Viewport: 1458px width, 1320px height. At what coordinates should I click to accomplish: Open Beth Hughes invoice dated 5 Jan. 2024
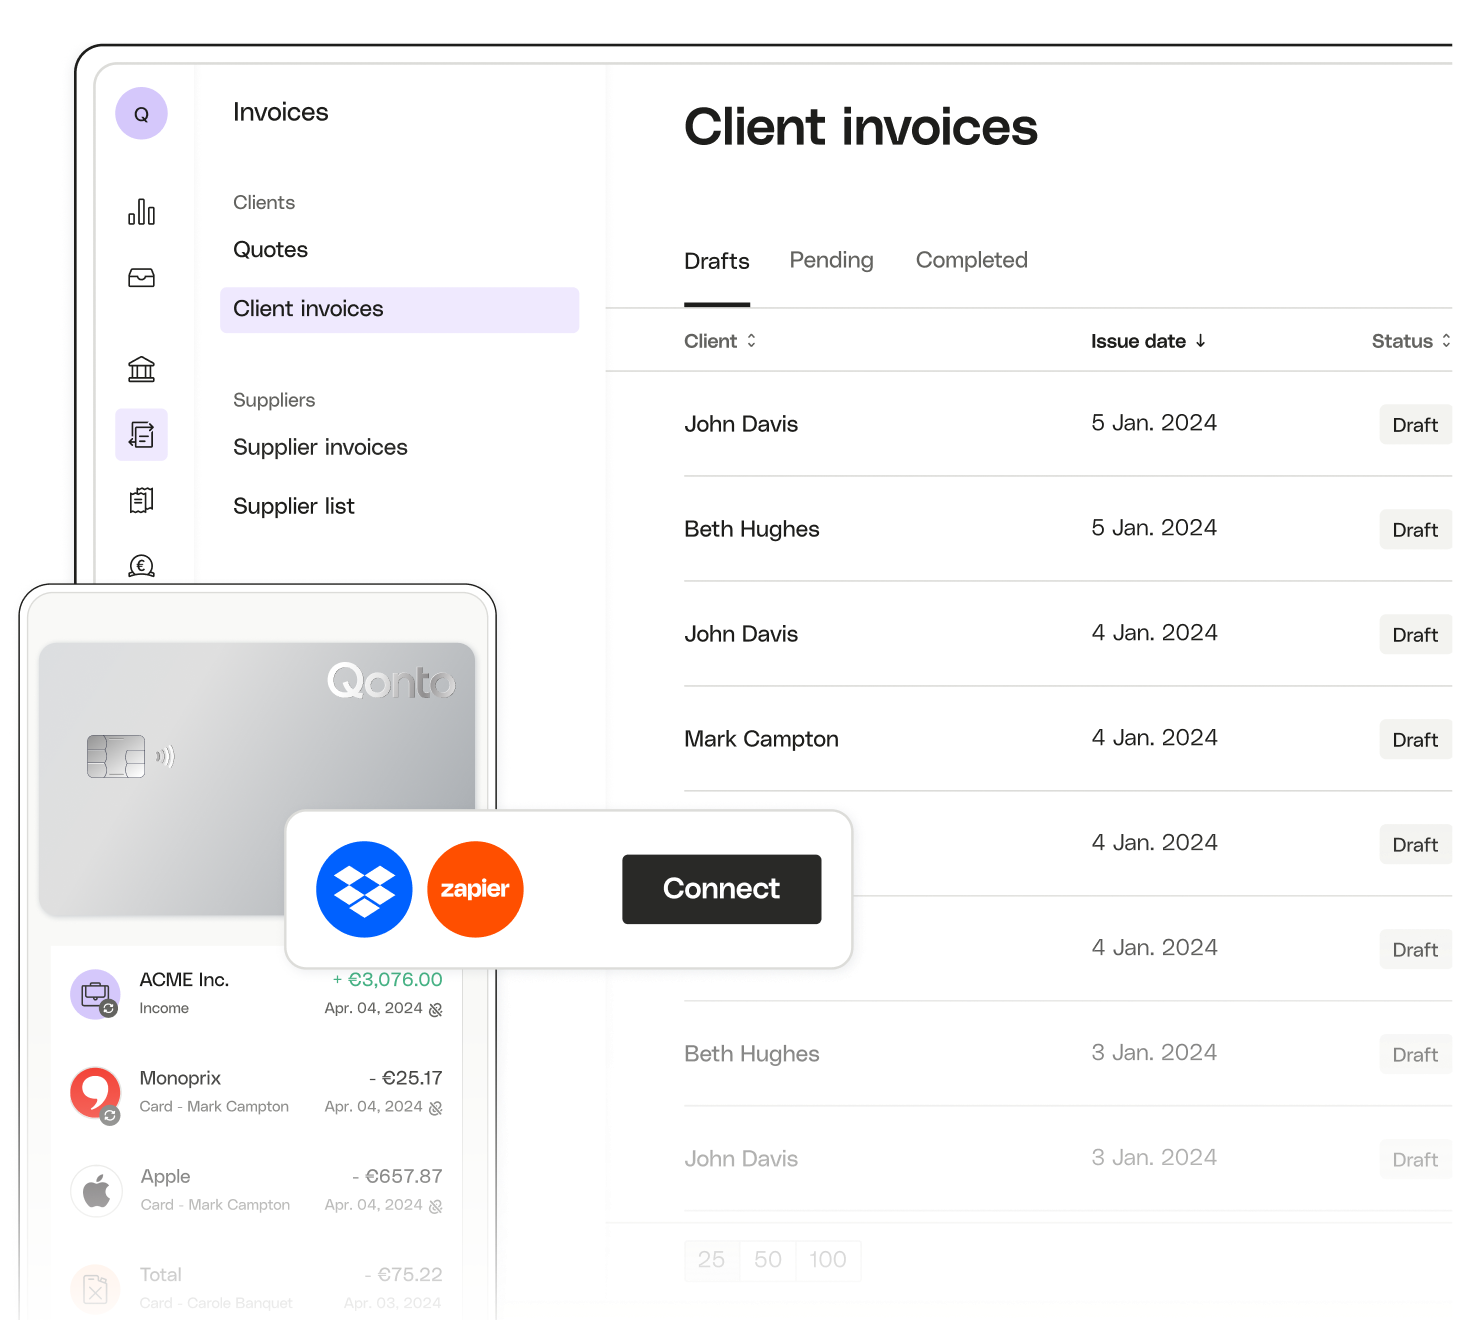[1067, 529]
